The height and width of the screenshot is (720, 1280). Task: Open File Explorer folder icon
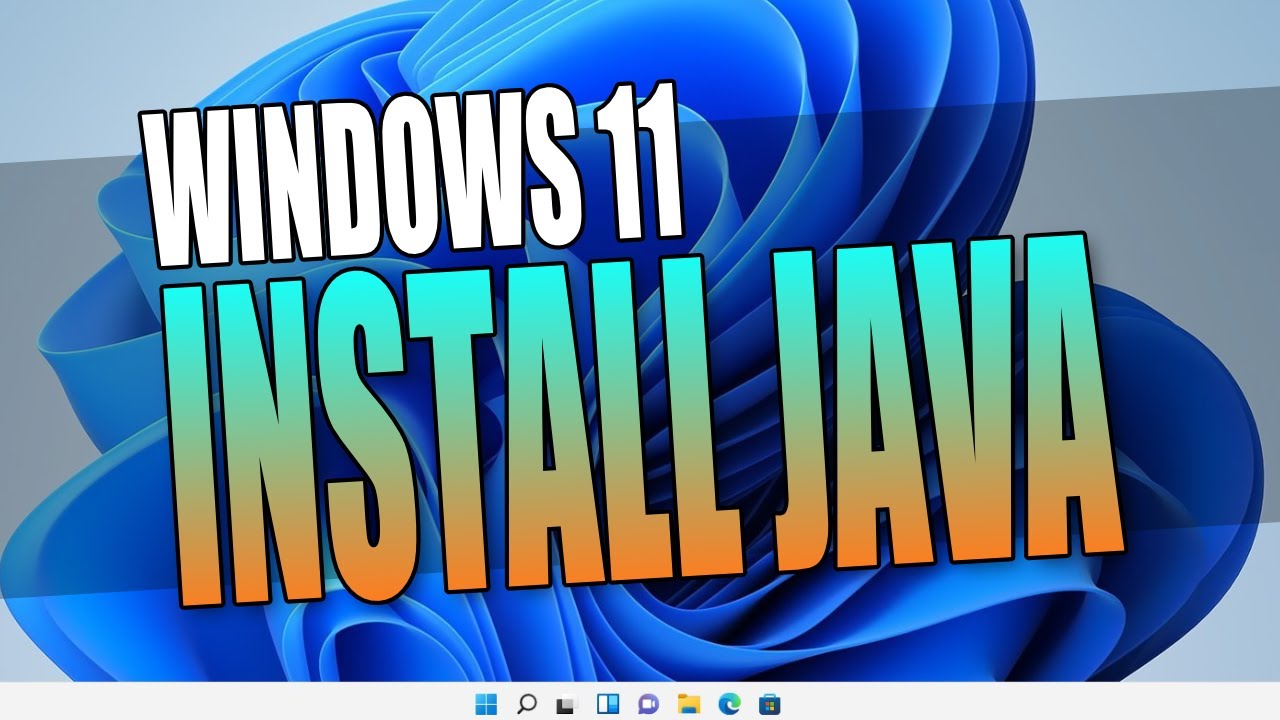688,703
